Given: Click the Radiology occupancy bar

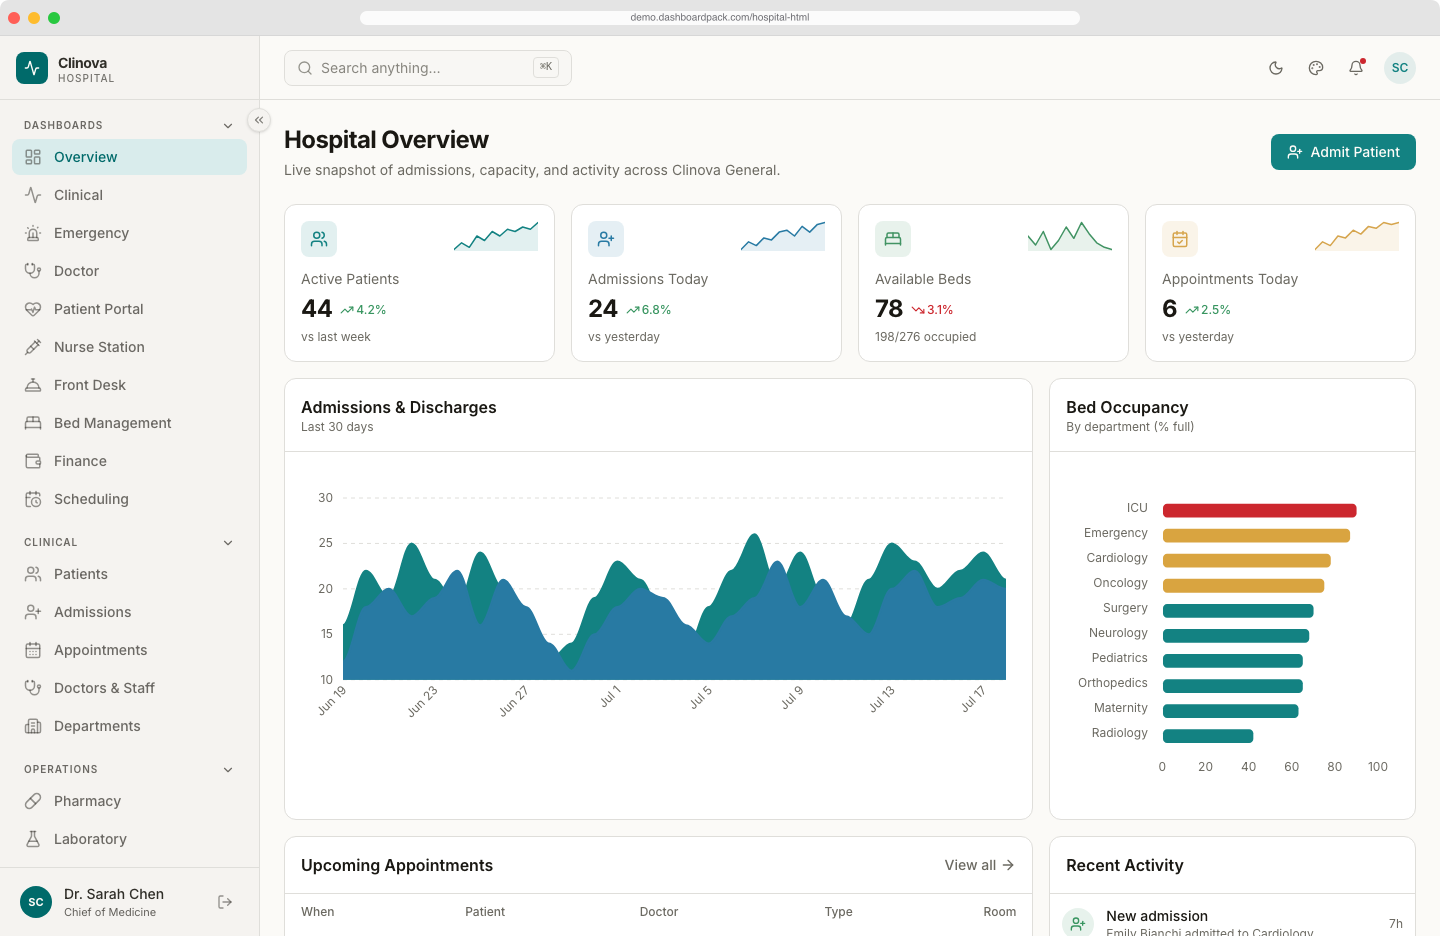Looking at the screenshot, I should click(x=1208, y=736).
